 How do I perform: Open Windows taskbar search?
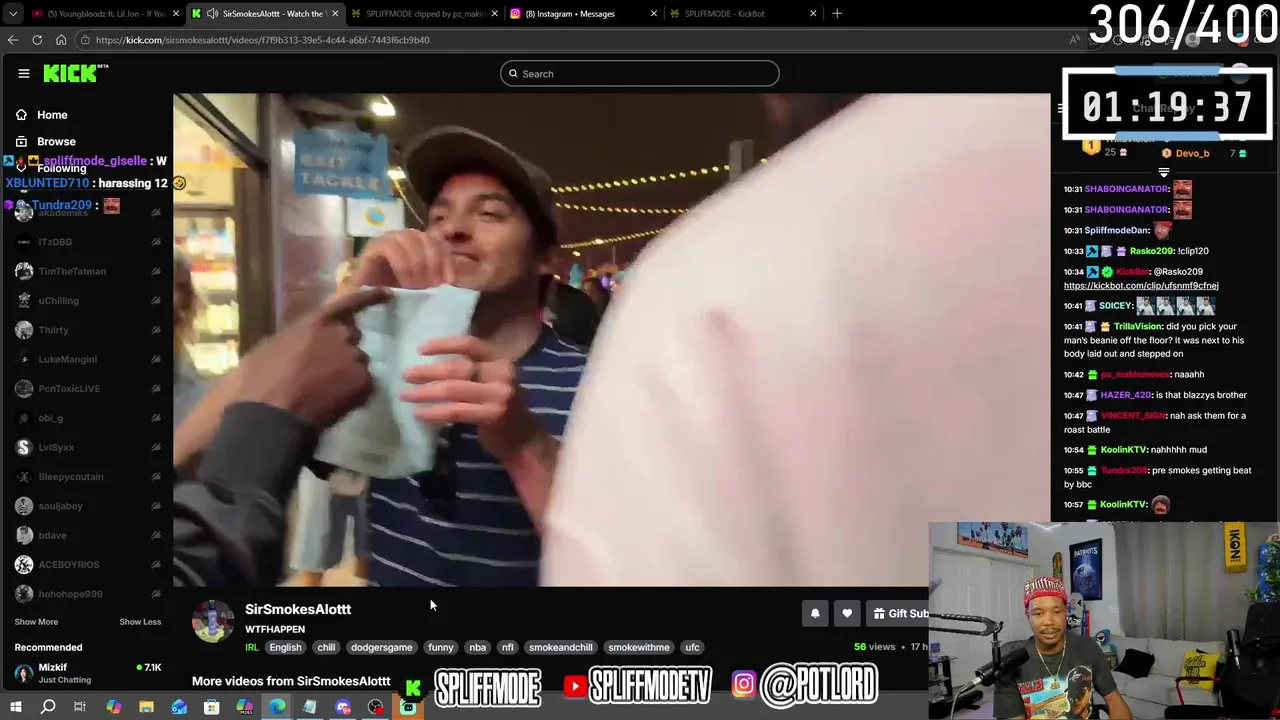click(x=47, y=707)
